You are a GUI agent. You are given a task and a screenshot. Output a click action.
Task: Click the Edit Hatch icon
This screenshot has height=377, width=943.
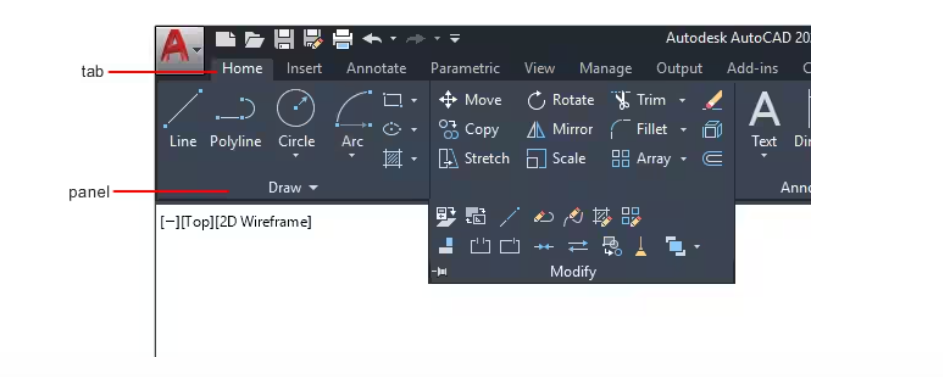(x=602, y=216)
